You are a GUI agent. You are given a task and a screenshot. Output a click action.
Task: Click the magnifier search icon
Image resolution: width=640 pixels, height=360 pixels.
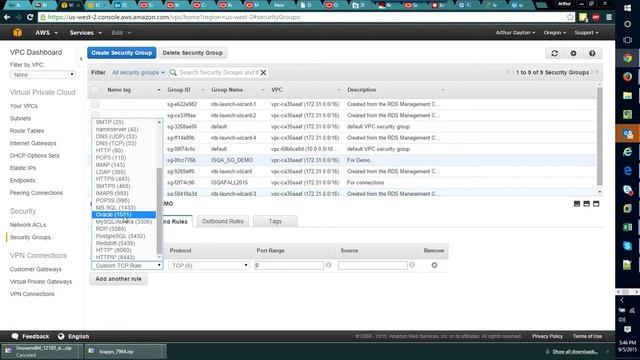click(173, 73)
